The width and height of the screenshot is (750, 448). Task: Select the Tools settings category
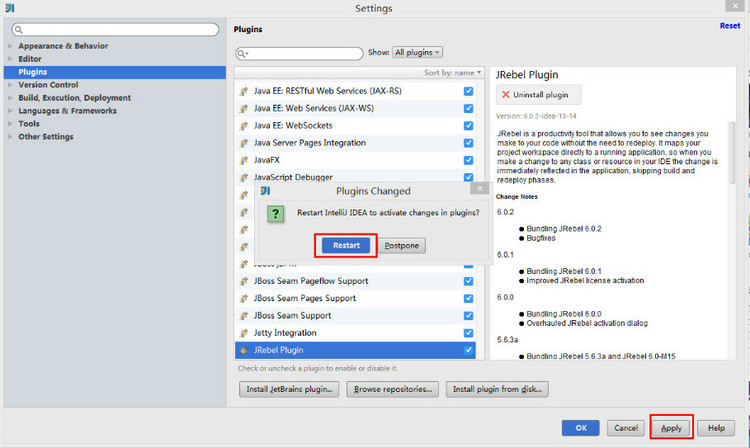coord(29,123)
